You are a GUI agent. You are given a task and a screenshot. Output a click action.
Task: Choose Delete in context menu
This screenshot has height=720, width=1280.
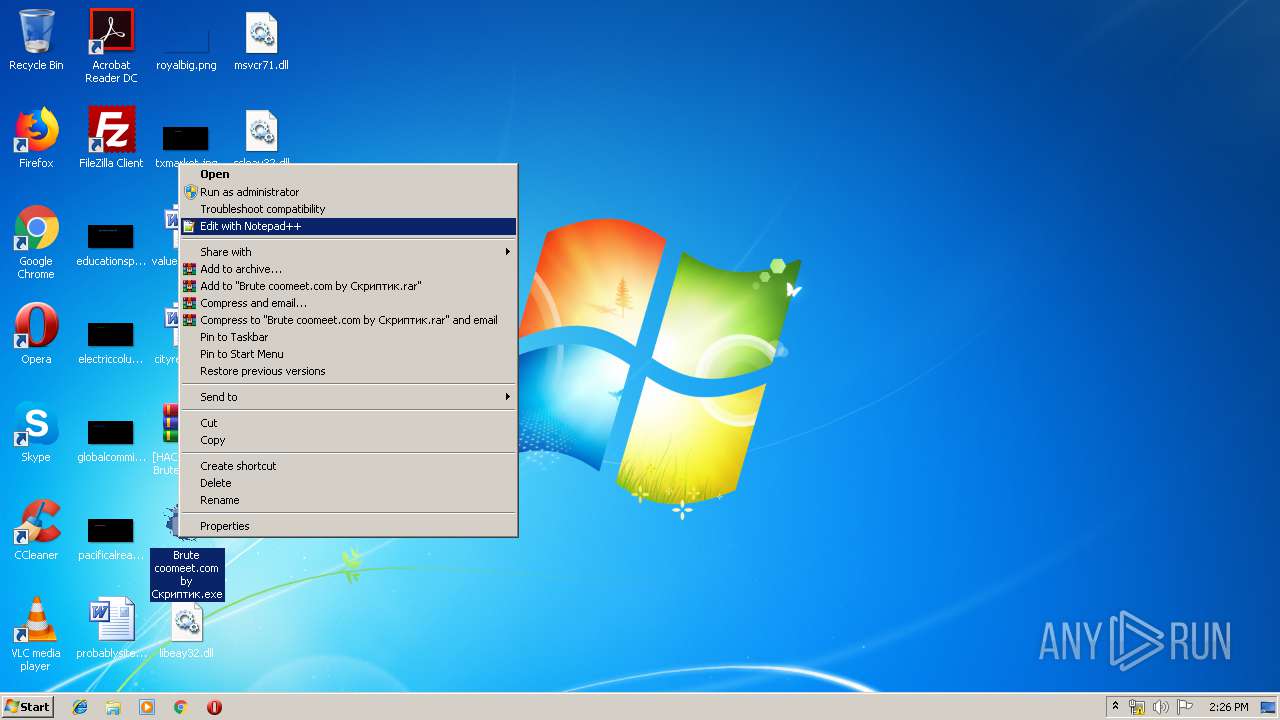(x=348, y=483)
